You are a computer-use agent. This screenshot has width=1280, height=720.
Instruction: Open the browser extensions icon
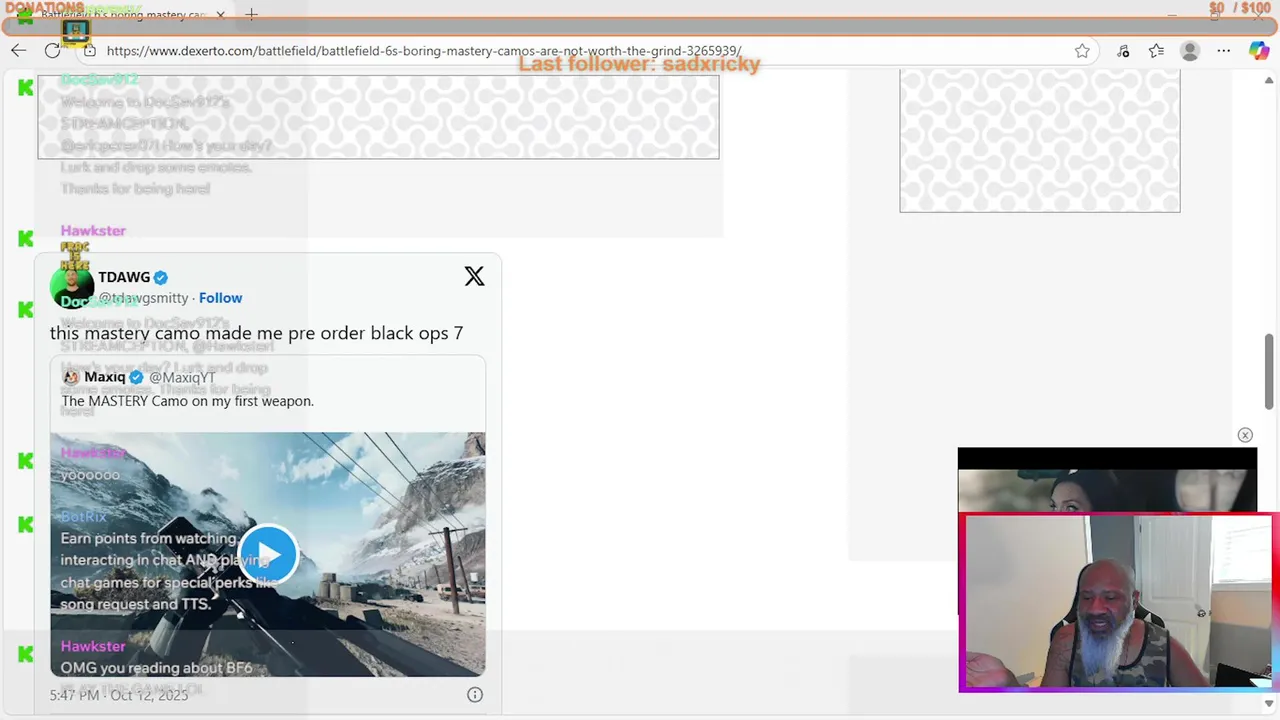point(1123,51)
